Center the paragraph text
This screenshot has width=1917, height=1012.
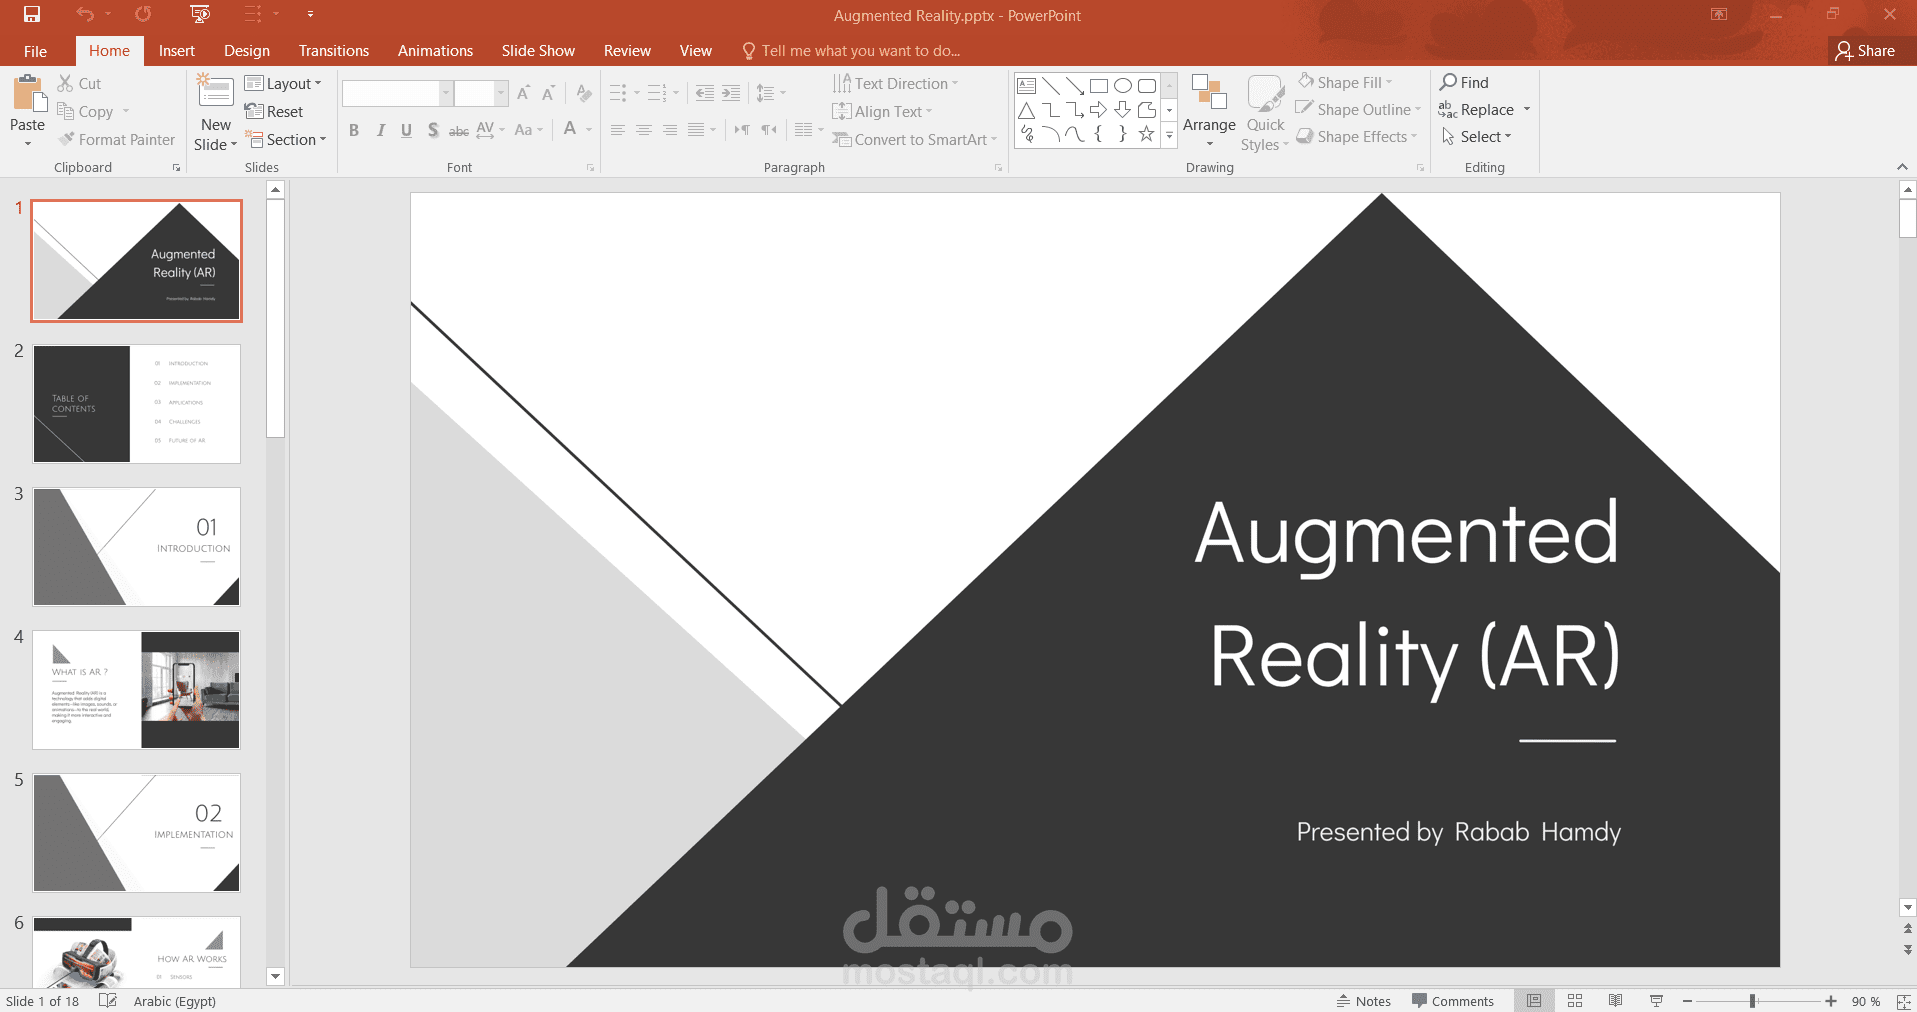(x=644, y=130)
